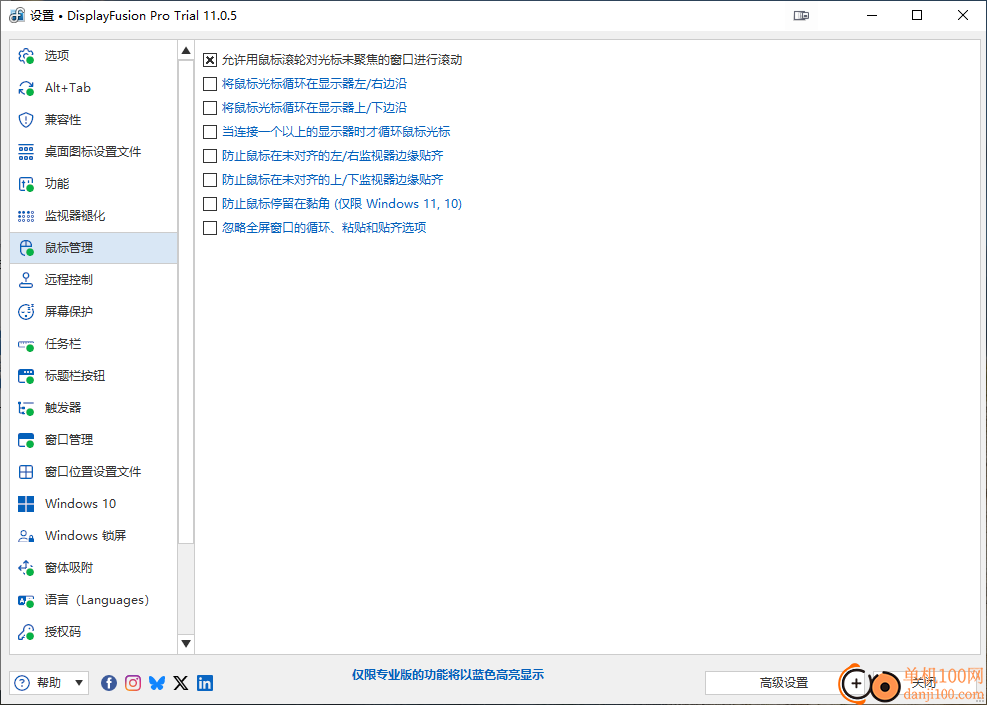The width and height of the screenshot is (987, 705).
Task: Select the 监视器褪化 label in the sidebar
Action: (75, 216)
